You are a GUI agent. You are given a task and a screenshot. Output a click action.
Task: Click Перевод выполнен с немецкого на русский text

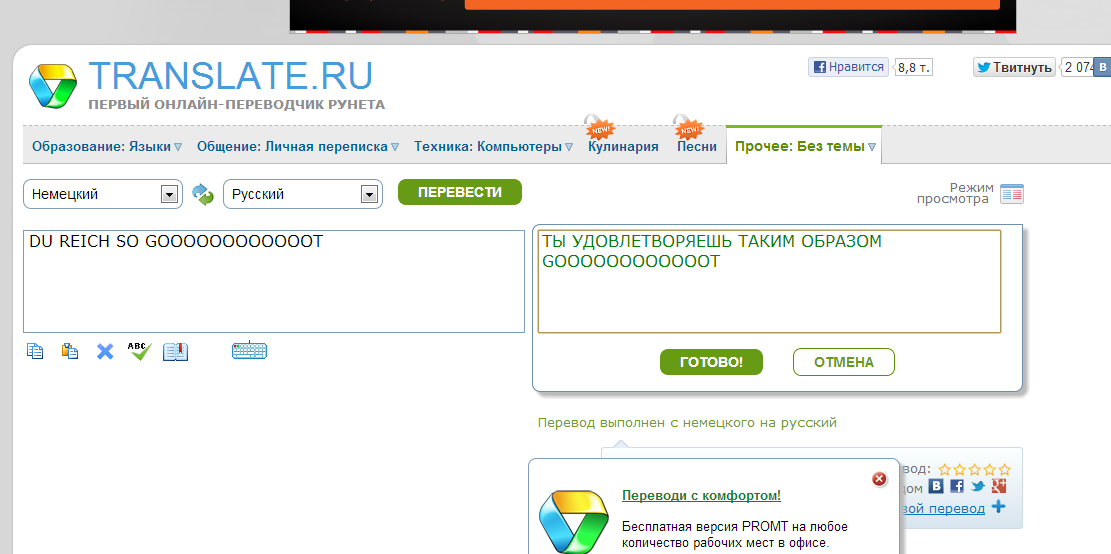pos(687,423)
